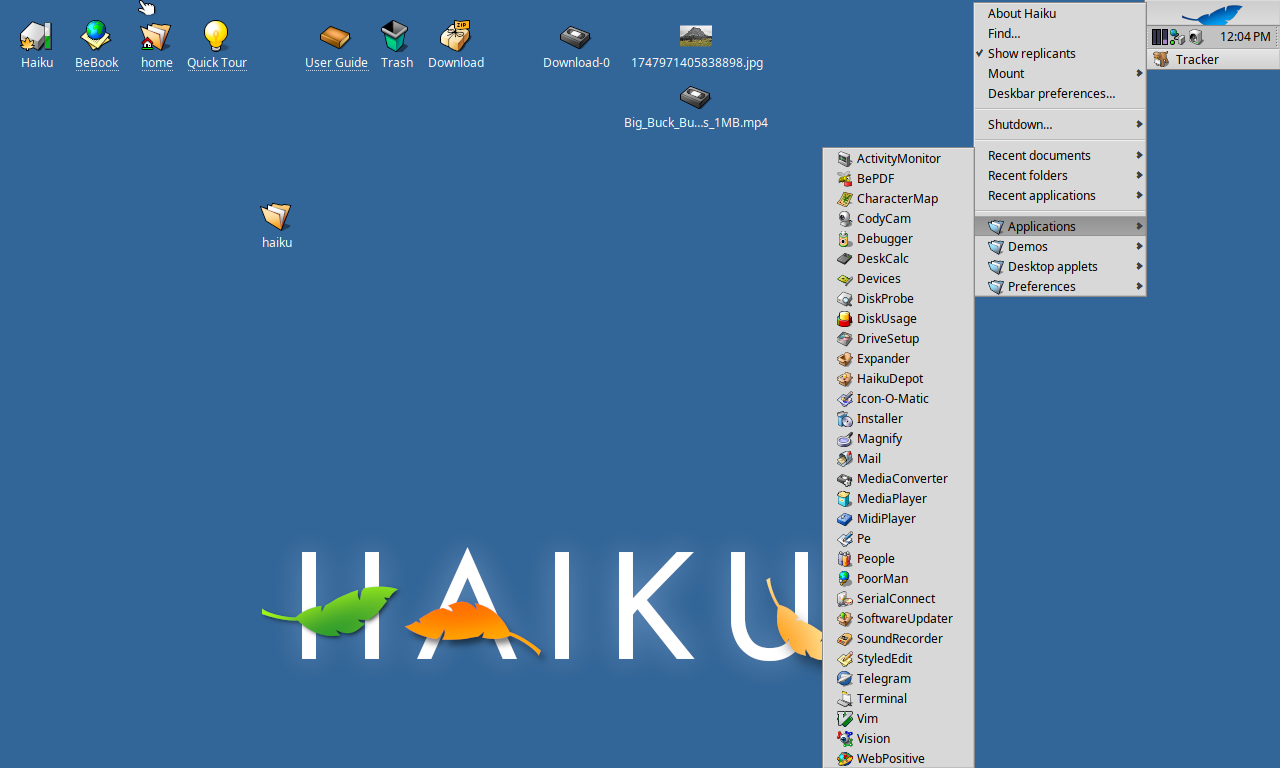Expand the Applications submenu entry
1280x768 pixels.
click(1060, 226)
